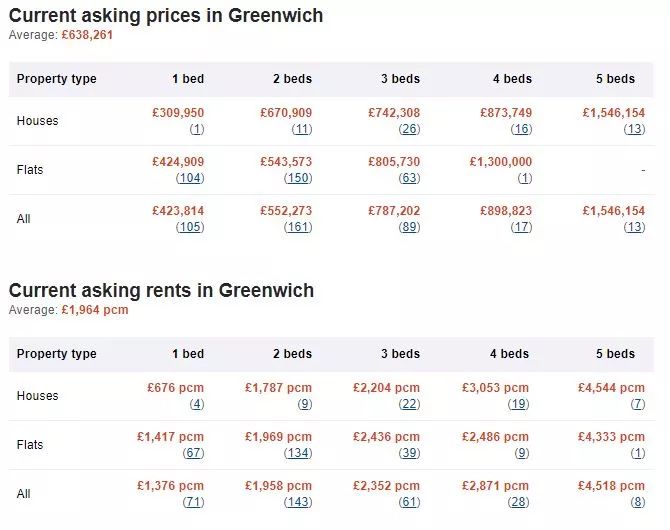View the 71 all one-bed rentals
The image size is (670, 530).
coord(193,502)
